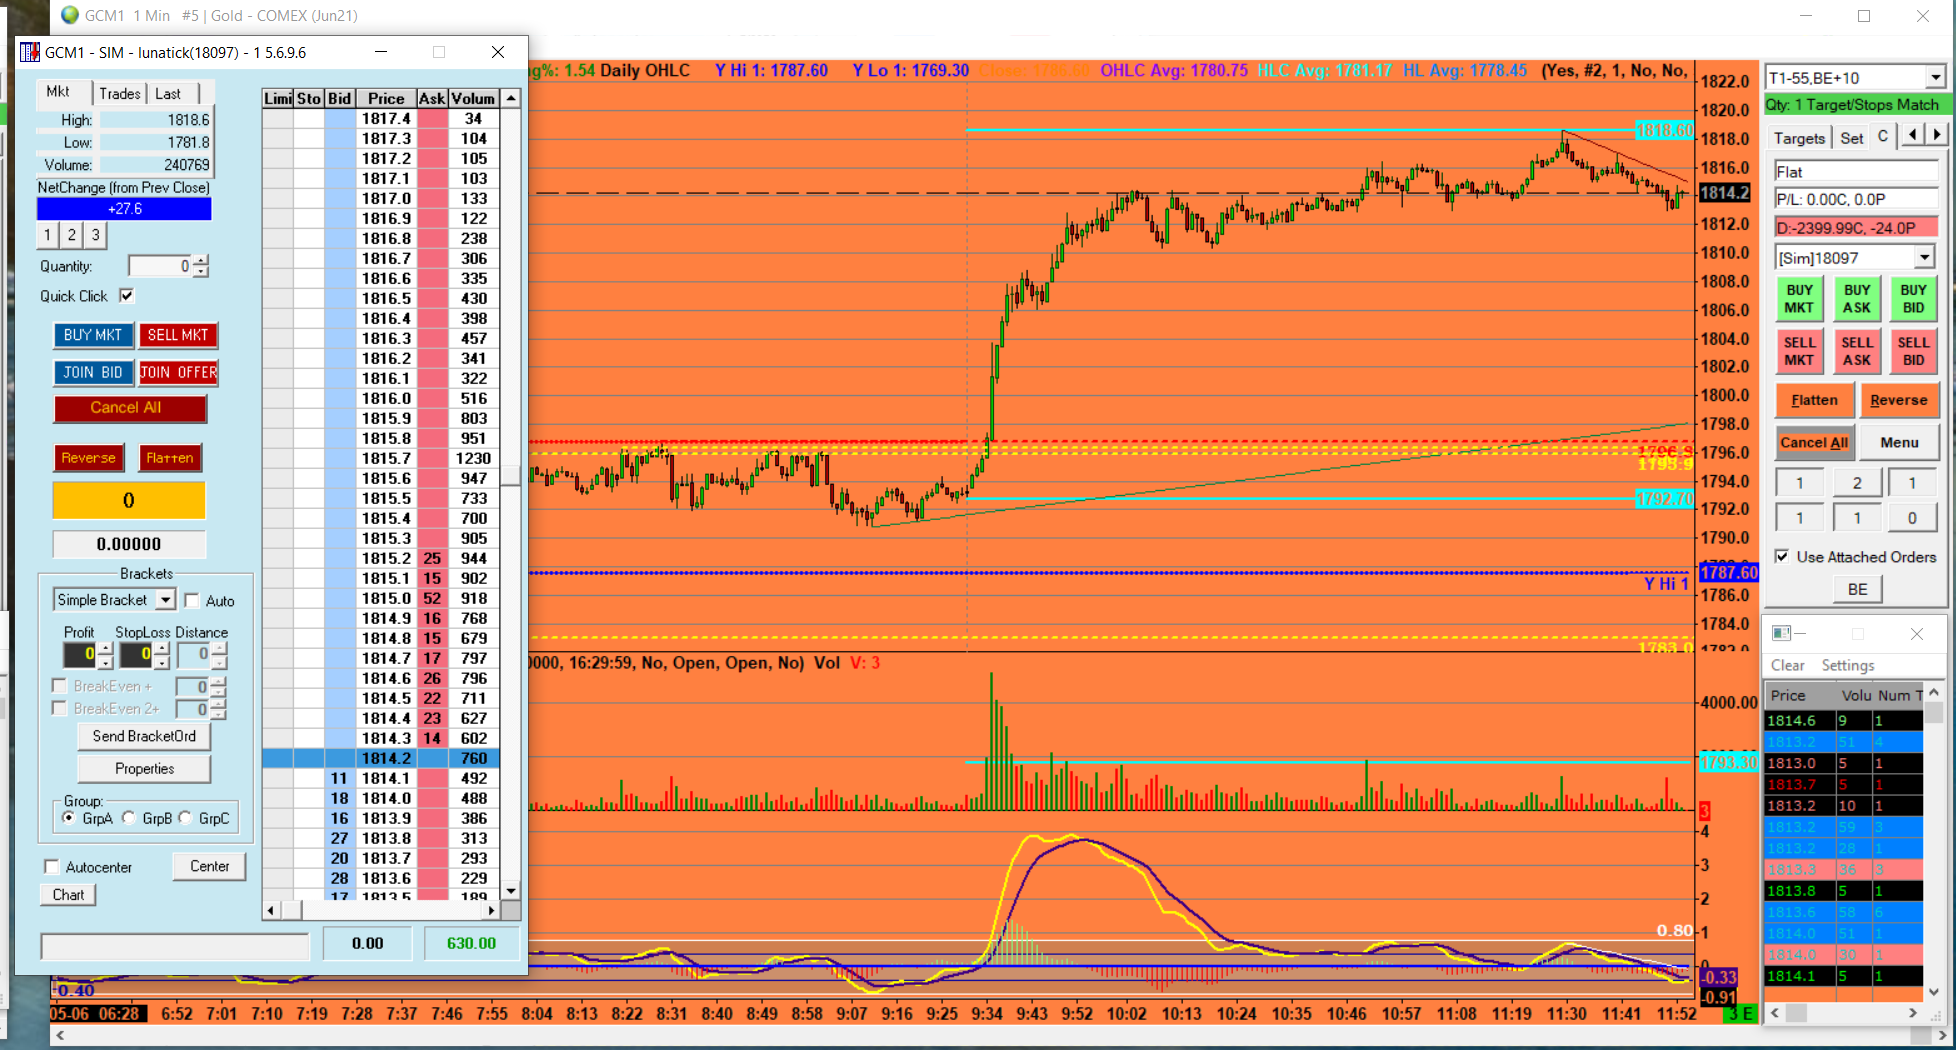Click BUY MKT in the DOM window
This screenshot has height=1050, width=1956.
point(93,335)
